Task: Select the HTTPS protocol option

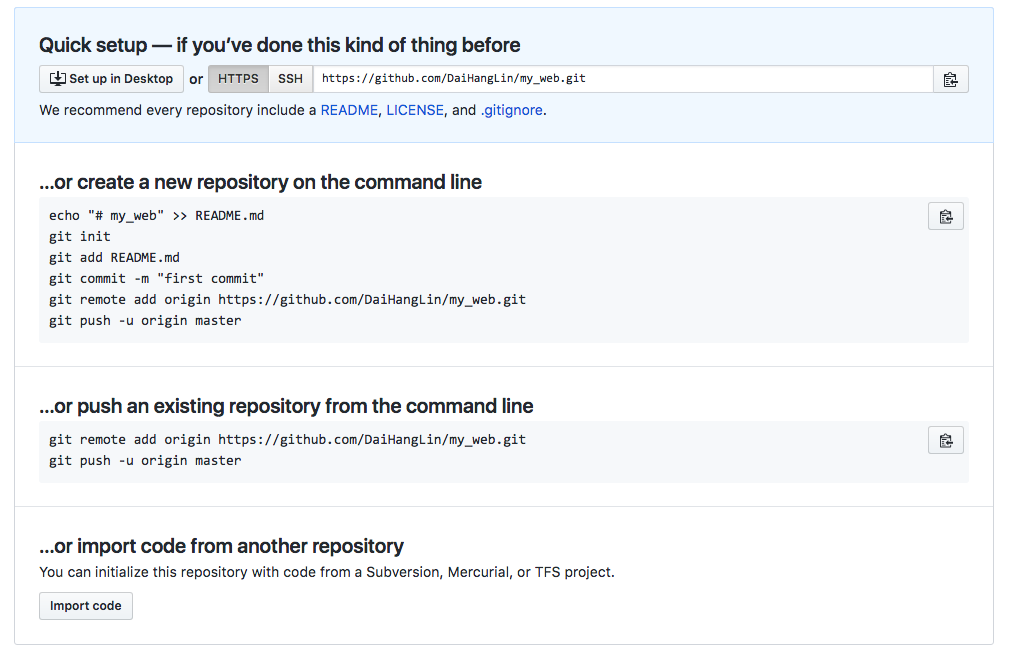Action: (x=238, y=79)
